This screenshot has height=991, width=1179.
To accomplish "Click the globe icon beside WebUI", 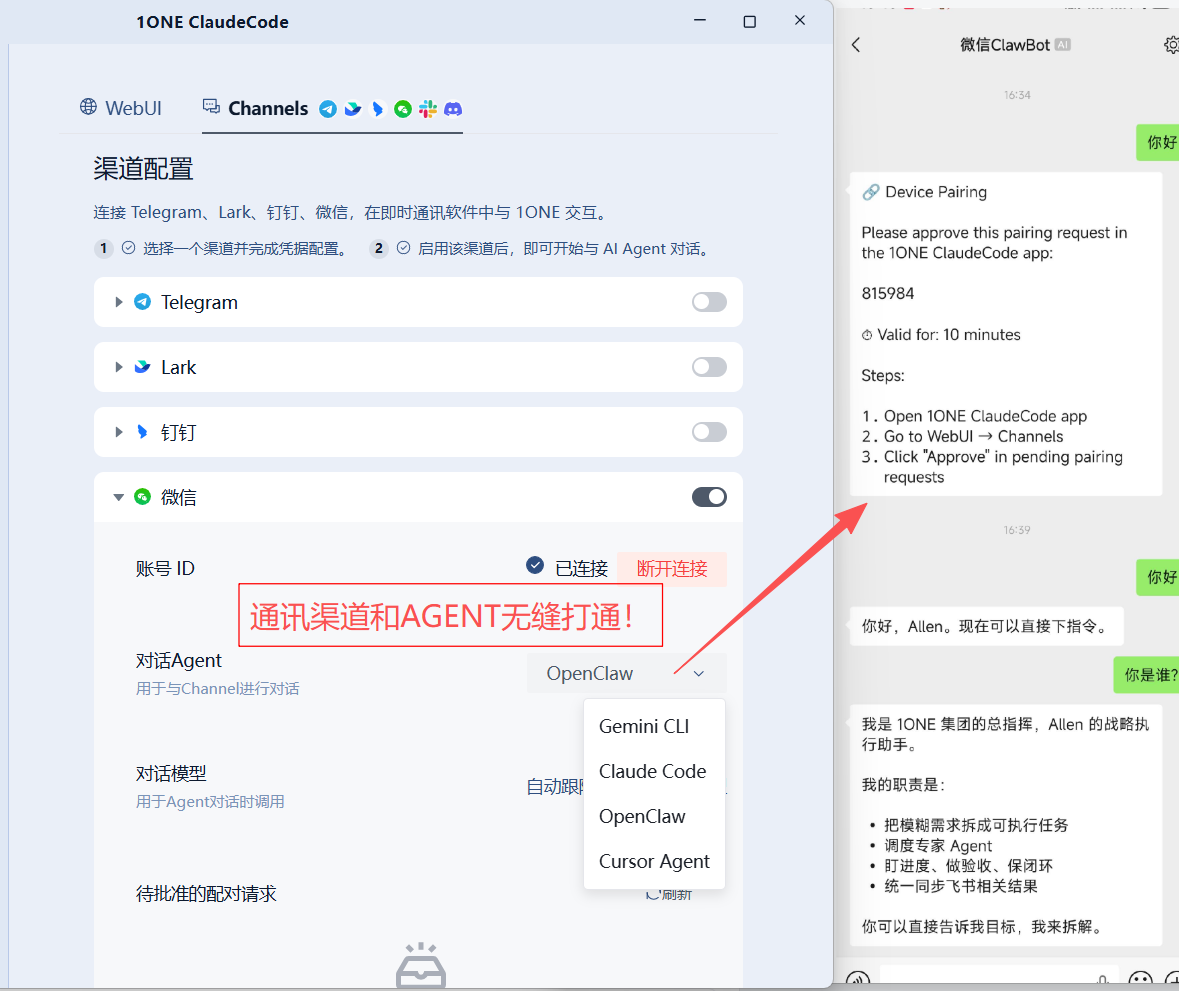I will pos(88,107).
